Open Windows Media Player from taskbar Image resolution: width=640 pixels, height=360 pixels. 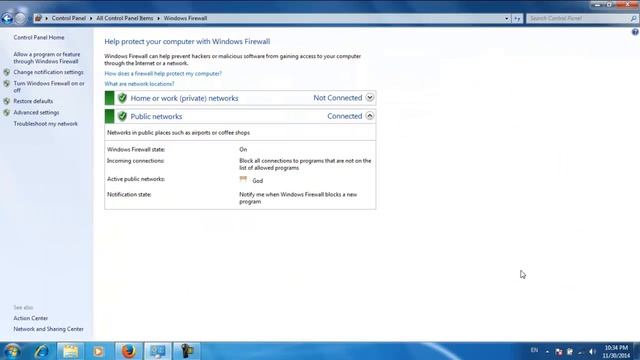tap(98, 351)
